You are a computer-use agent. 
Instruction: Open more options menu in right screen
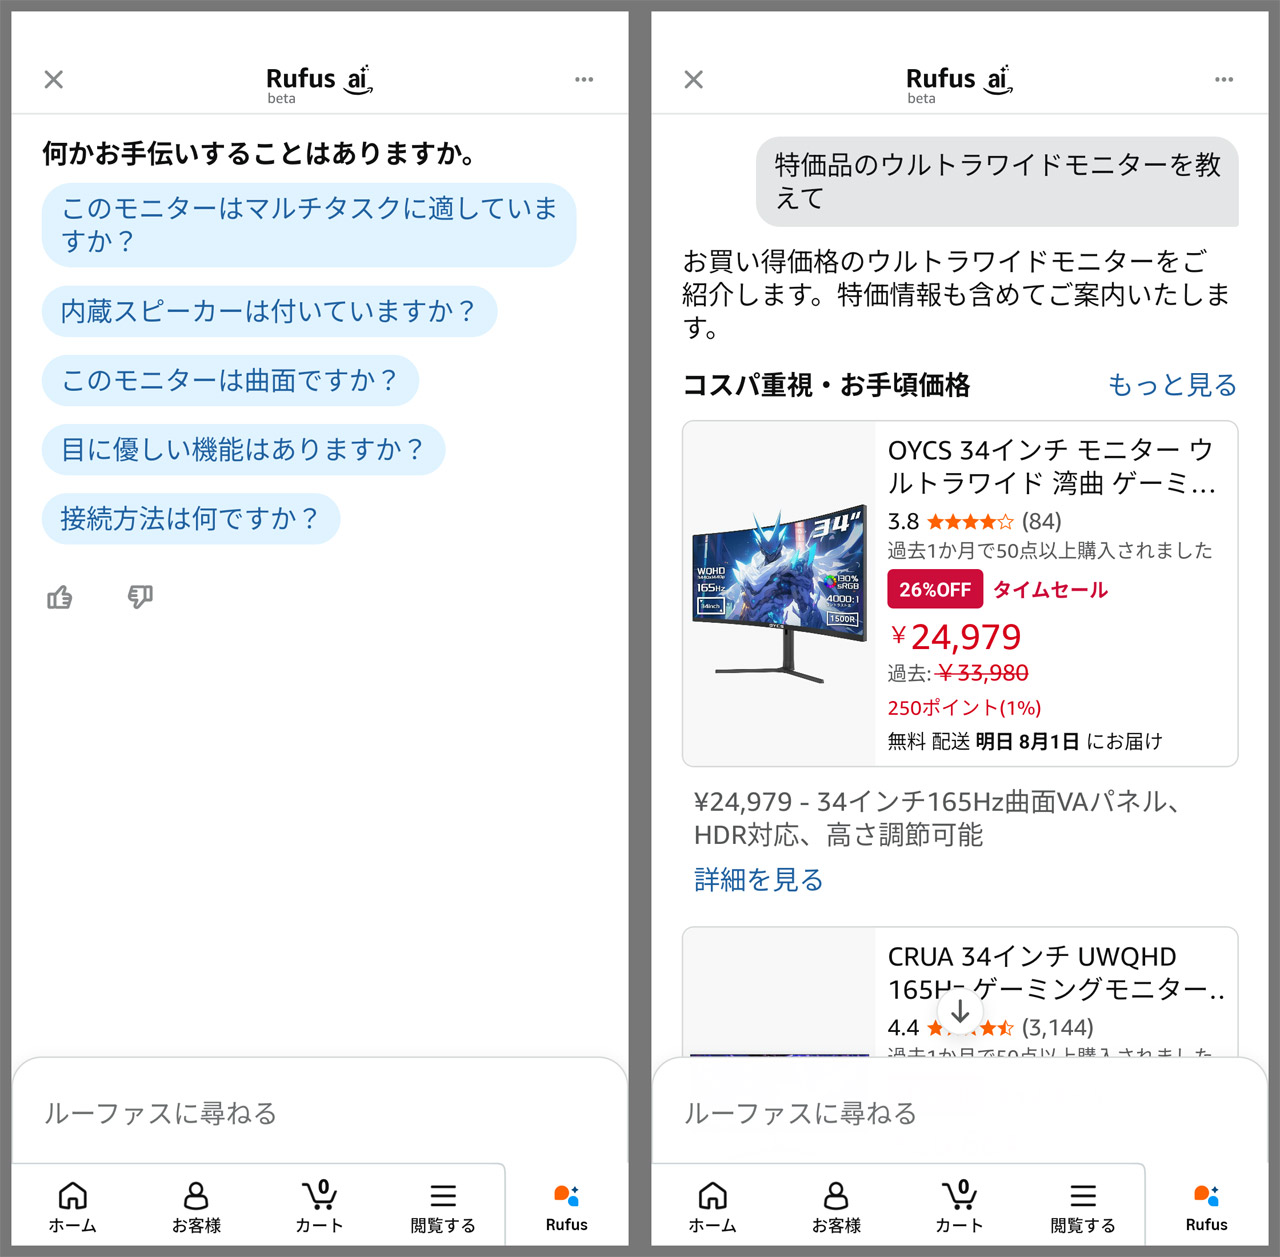click(x=1224, y=79)
